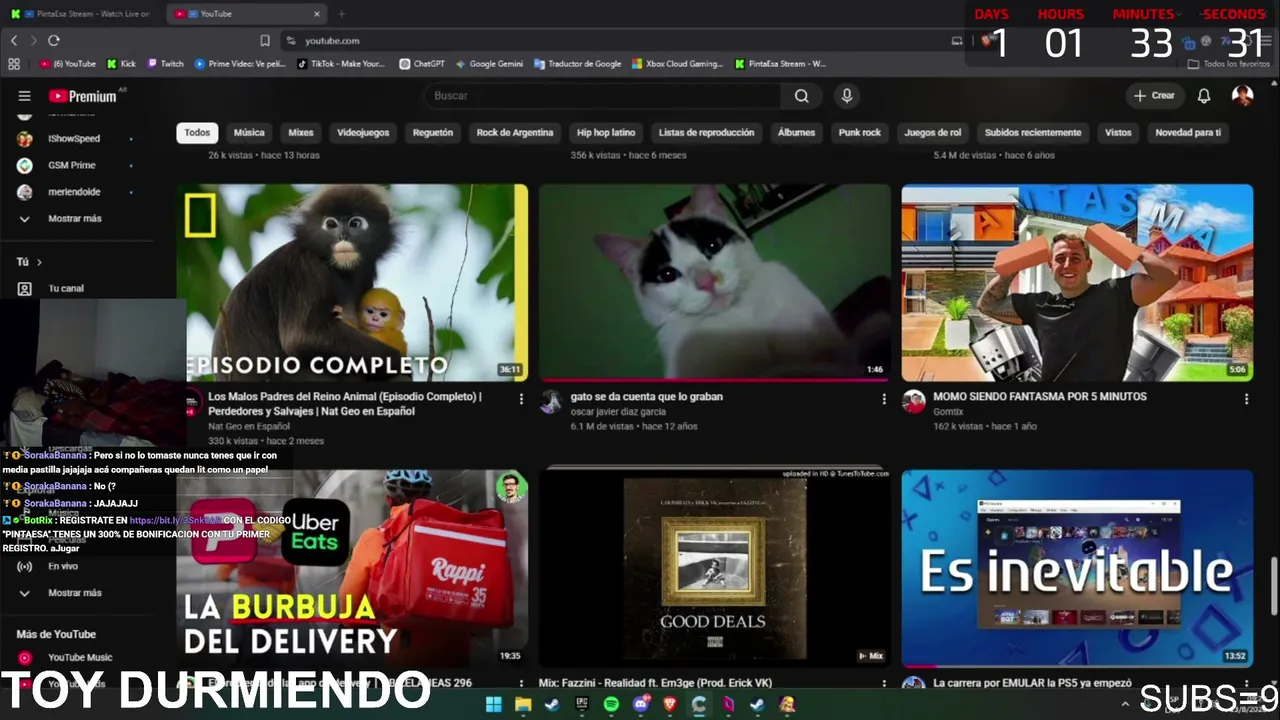Expand Mostrar más under subscriptions
Image resolution: width=1280 pixels, height=720 pixels.
76,218
